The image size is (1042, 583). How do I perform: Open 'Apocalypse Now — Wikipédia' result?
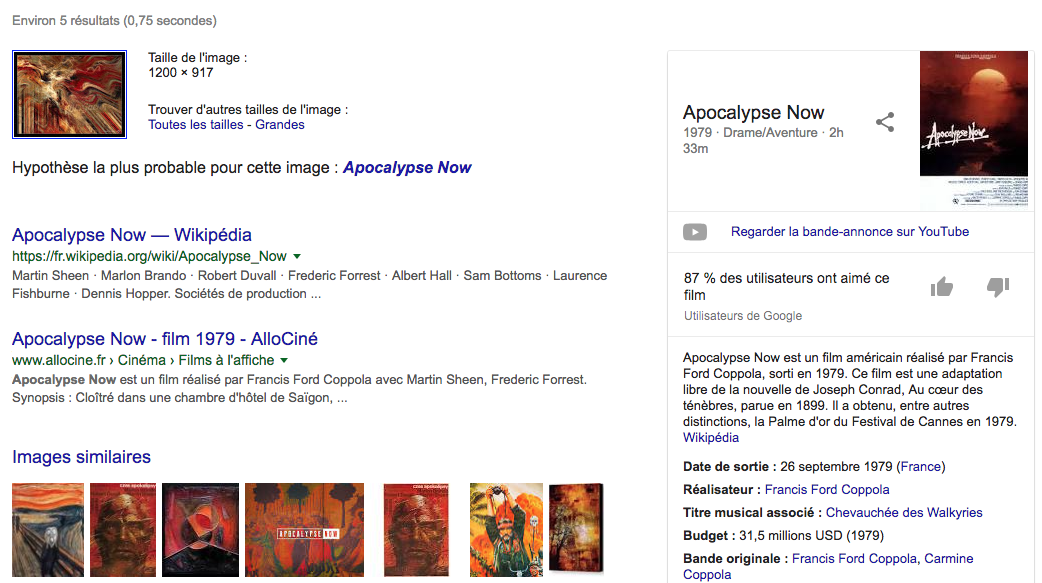[132, 235]
